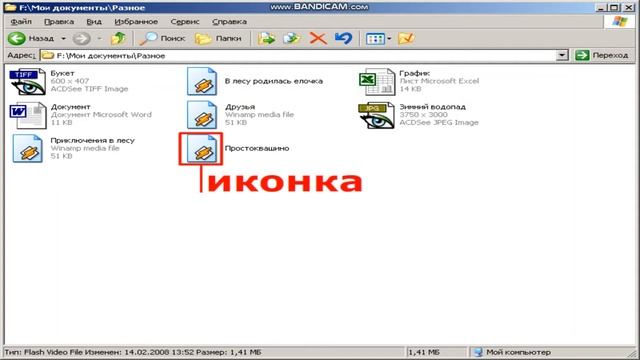Viewport: 640px width, 360px height.
Task: Minimize the Разное explorer window
Action: 600,7
